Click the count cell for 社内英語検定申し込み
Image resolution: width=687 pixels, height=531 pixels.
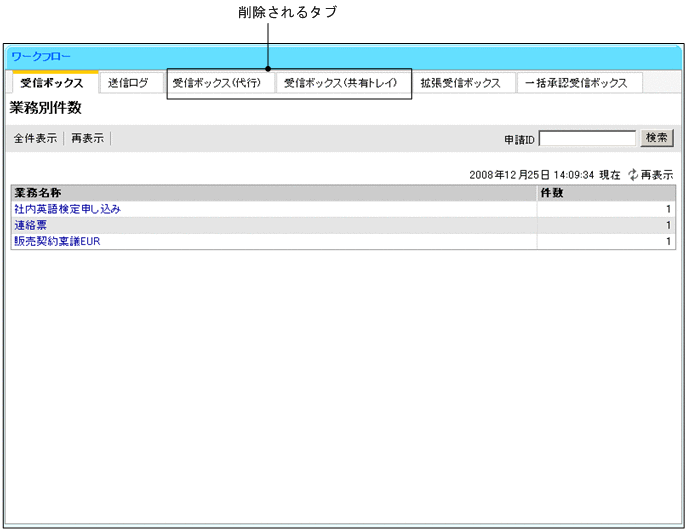606,209
